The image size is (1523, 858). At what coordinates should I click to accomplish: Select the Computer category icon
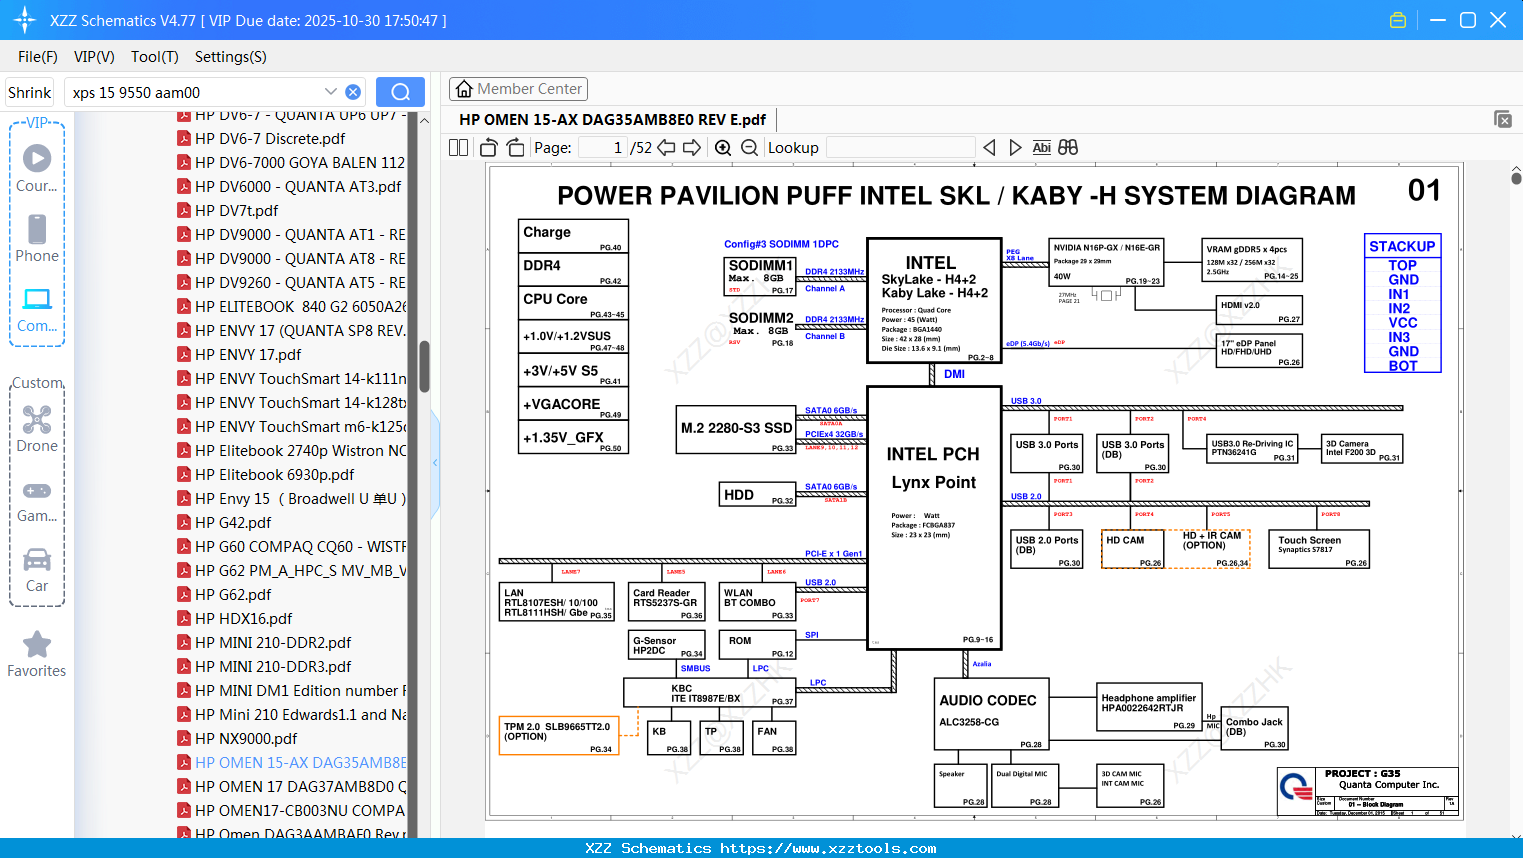pyautogui.click(x=37, y=309)
